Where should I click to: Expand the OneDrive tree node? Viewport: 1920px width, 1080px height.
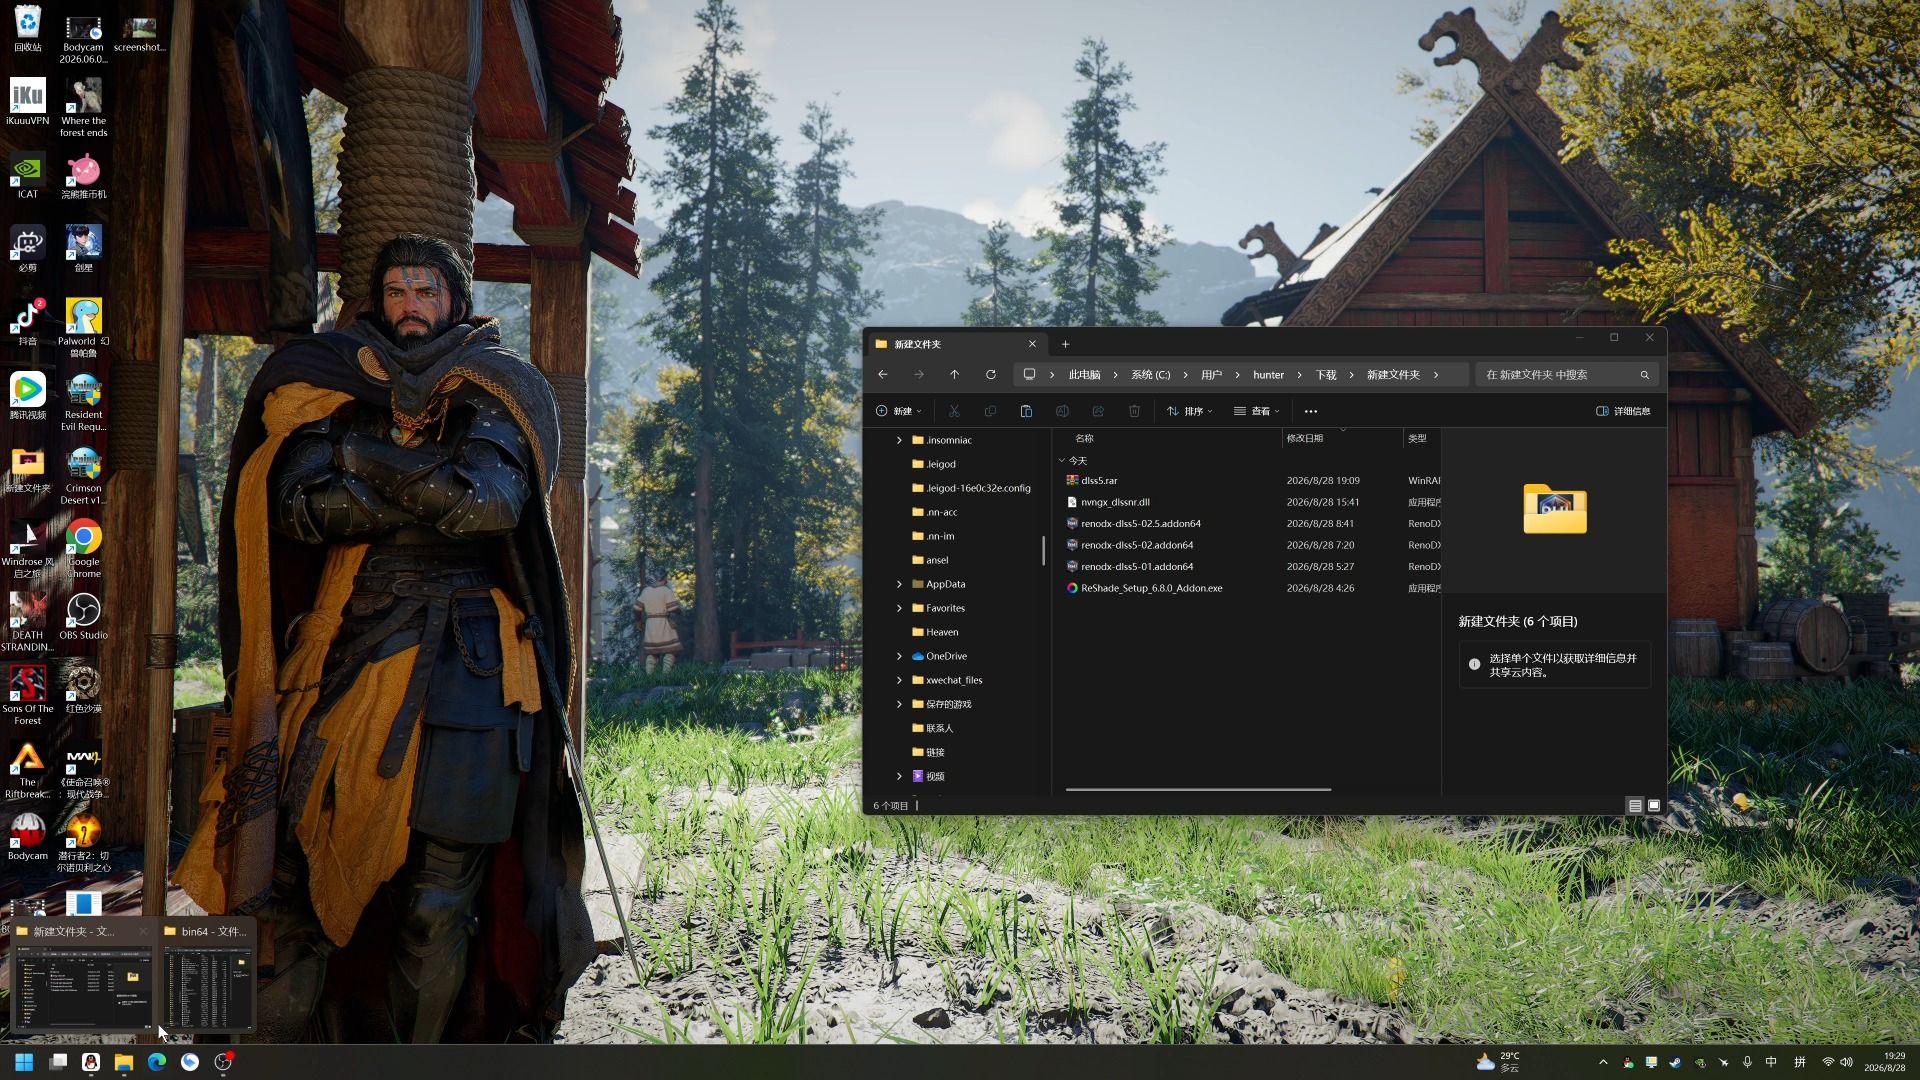(899, 656)
